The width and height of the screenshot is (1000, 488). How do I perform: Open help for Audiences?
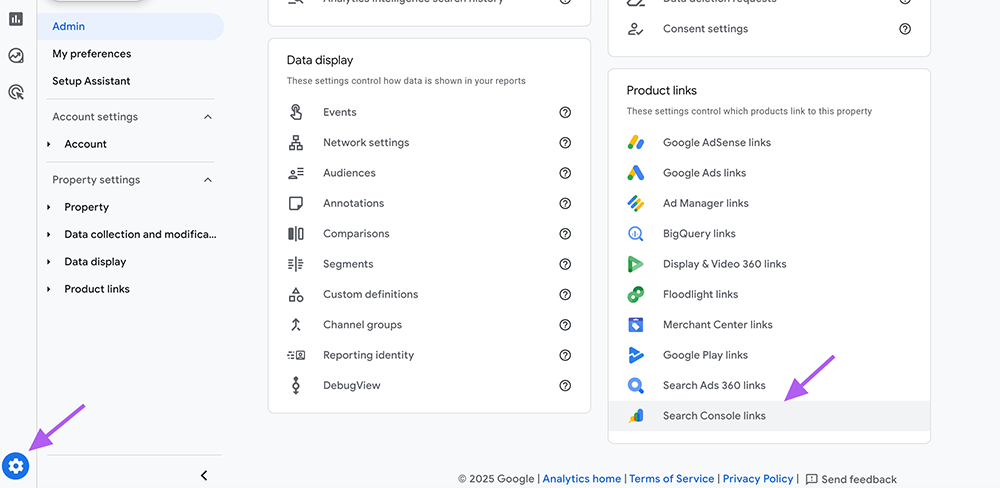[565, 173]
